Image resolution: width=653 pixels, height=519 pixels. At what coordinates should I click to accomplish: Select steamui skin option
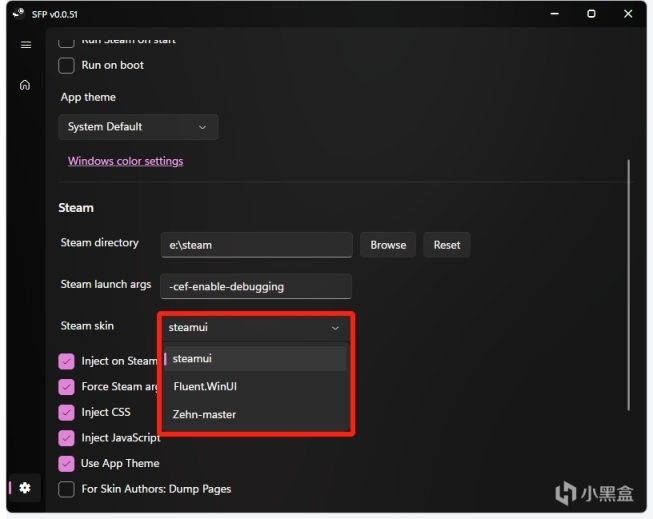click(255, 359)
